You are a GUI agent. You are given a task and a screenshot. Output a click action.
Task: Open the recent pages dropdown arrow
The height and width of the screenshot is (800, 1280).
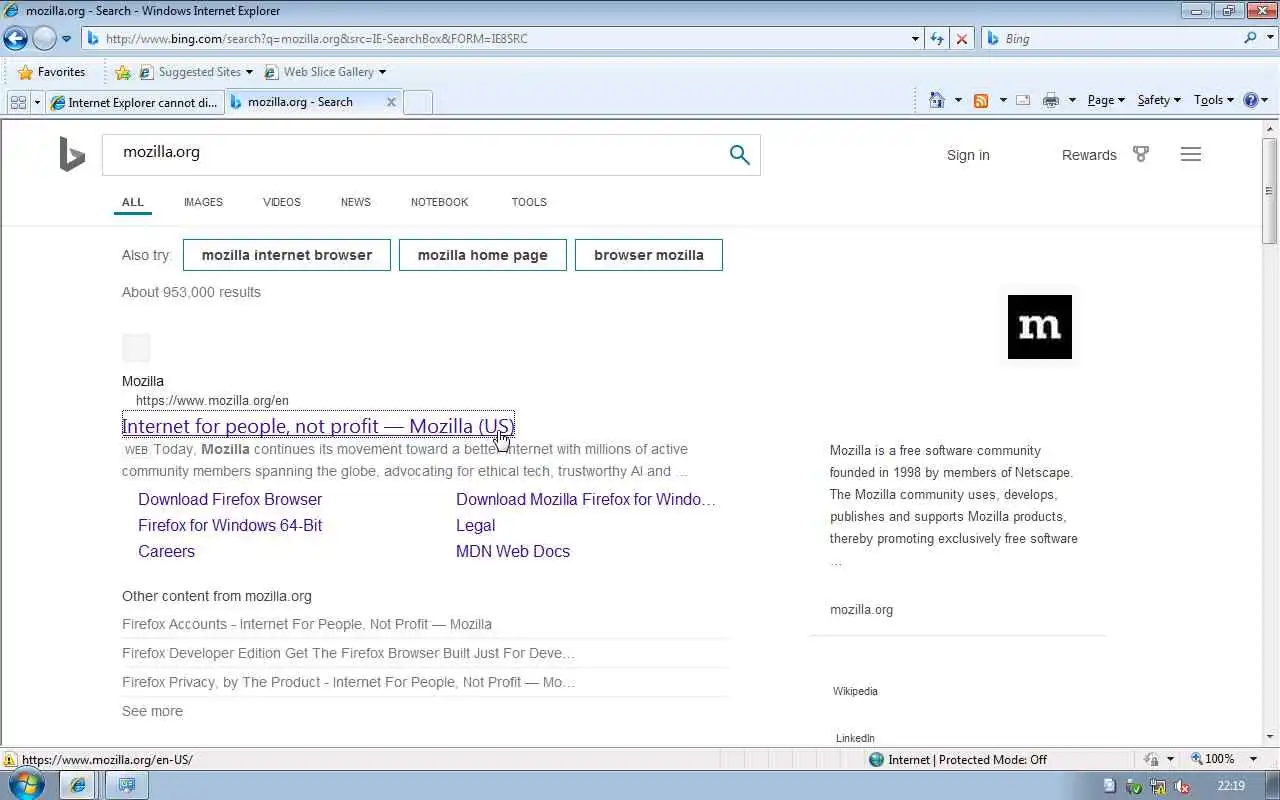click(67, 39)
